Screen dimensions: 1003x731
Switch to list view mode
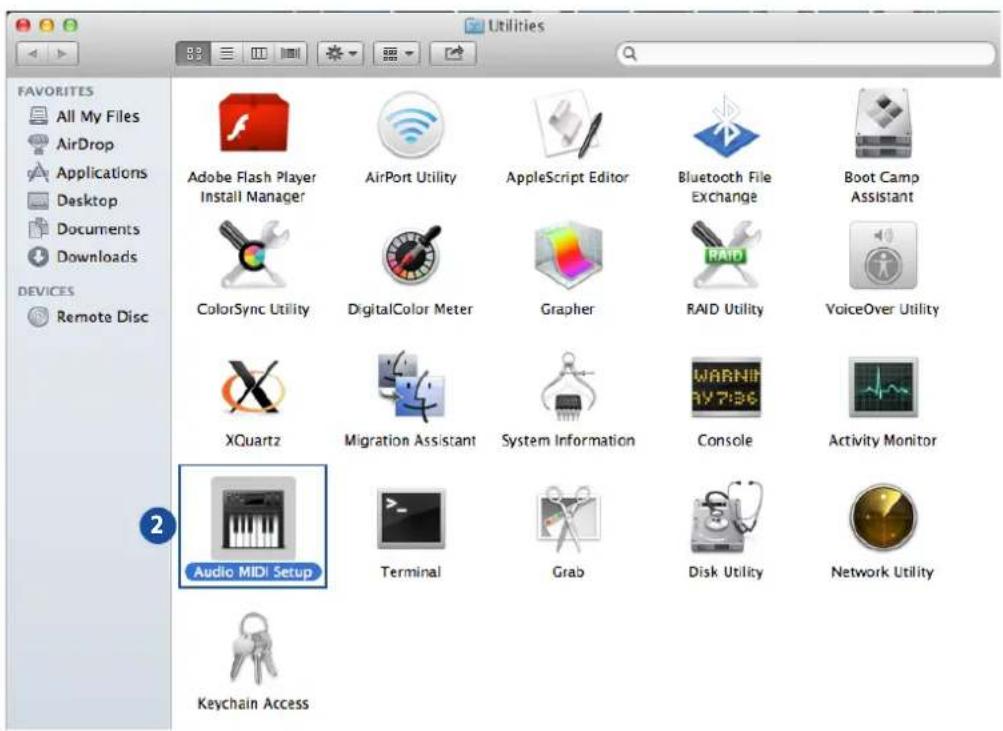pyautogui.click(x=227, y=54)
